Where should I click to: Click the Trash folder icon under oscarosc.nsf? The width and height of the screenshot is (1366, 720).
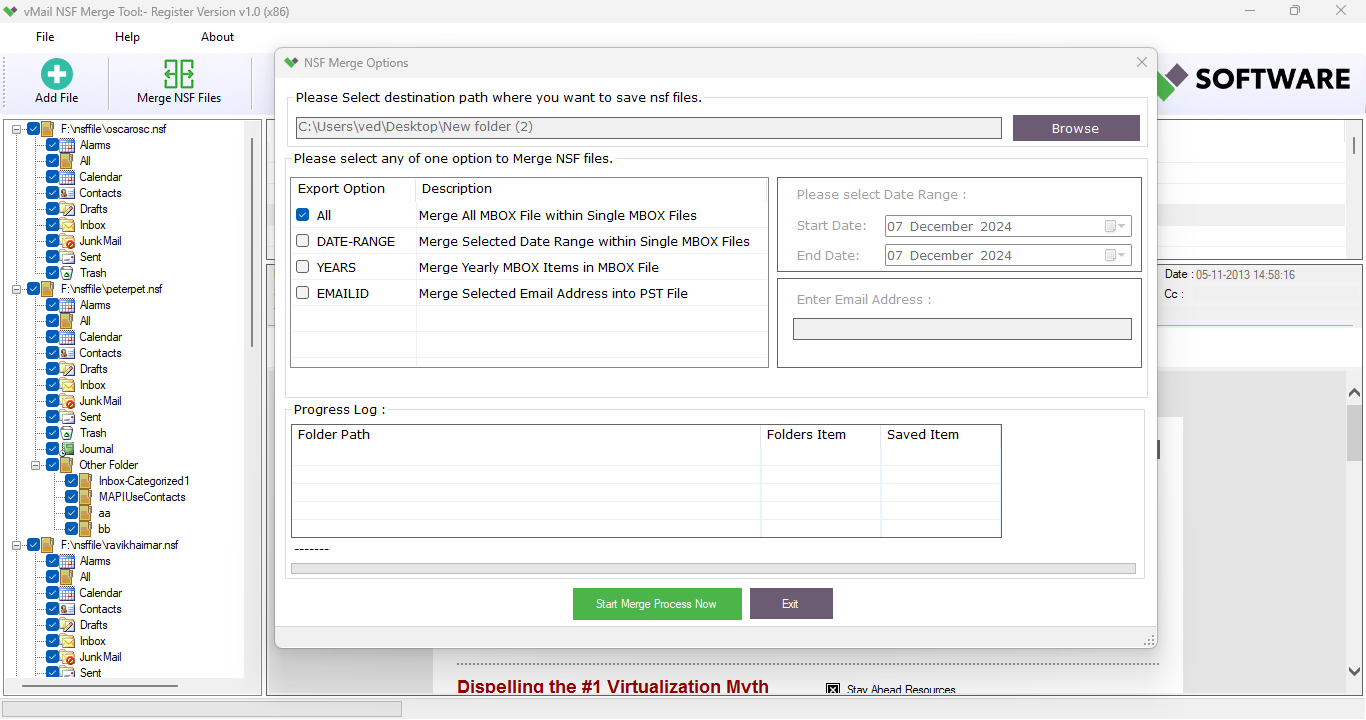point(67,273)
